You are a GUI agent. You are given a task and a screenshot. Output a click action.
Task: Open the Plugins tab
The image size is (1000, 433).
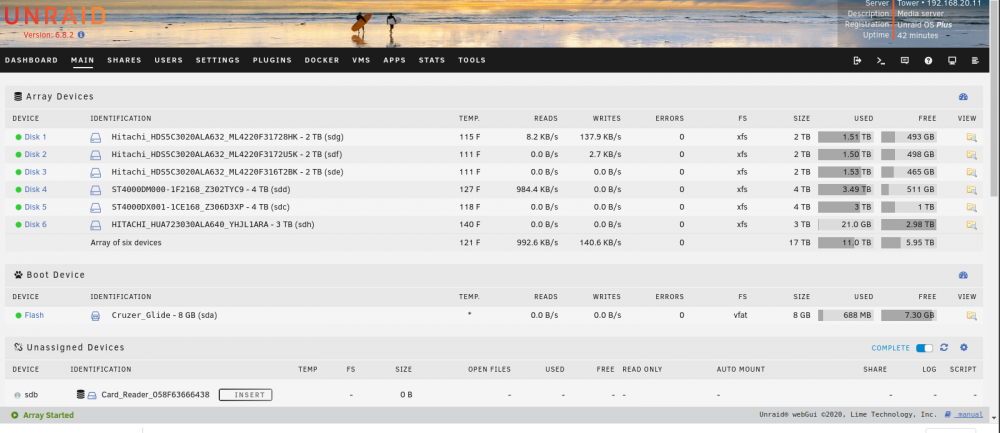[272, 60]
